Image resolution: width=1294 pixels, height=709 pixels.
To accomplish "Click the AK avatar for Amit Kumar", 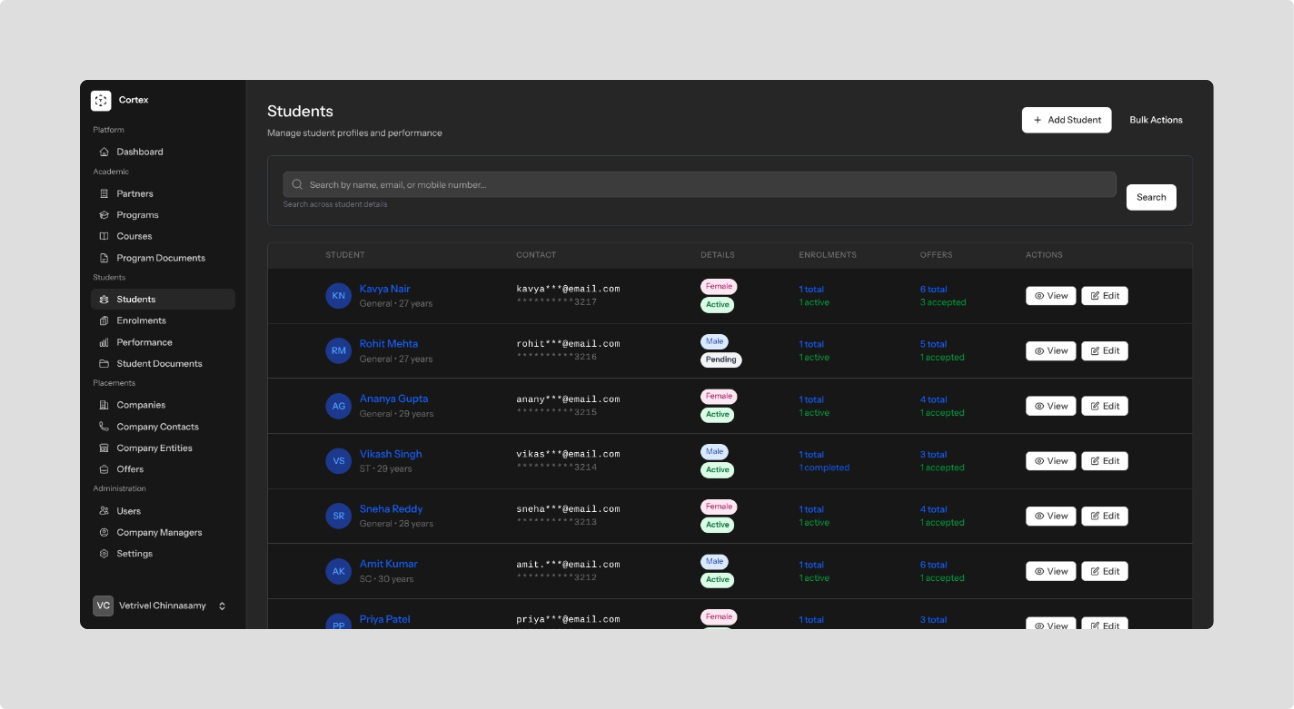I will [x=339, y=571].
